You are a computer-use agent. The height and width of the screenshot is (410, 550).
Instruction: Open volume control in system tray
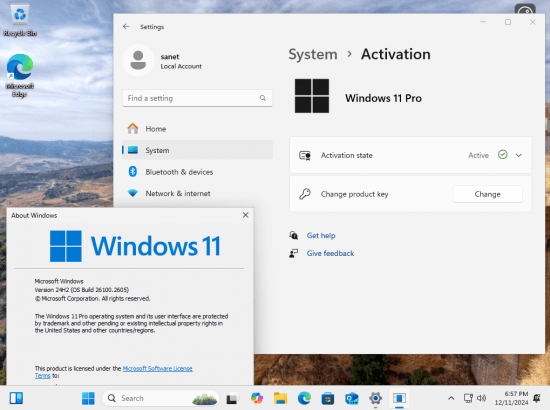[x=482, y=398]
